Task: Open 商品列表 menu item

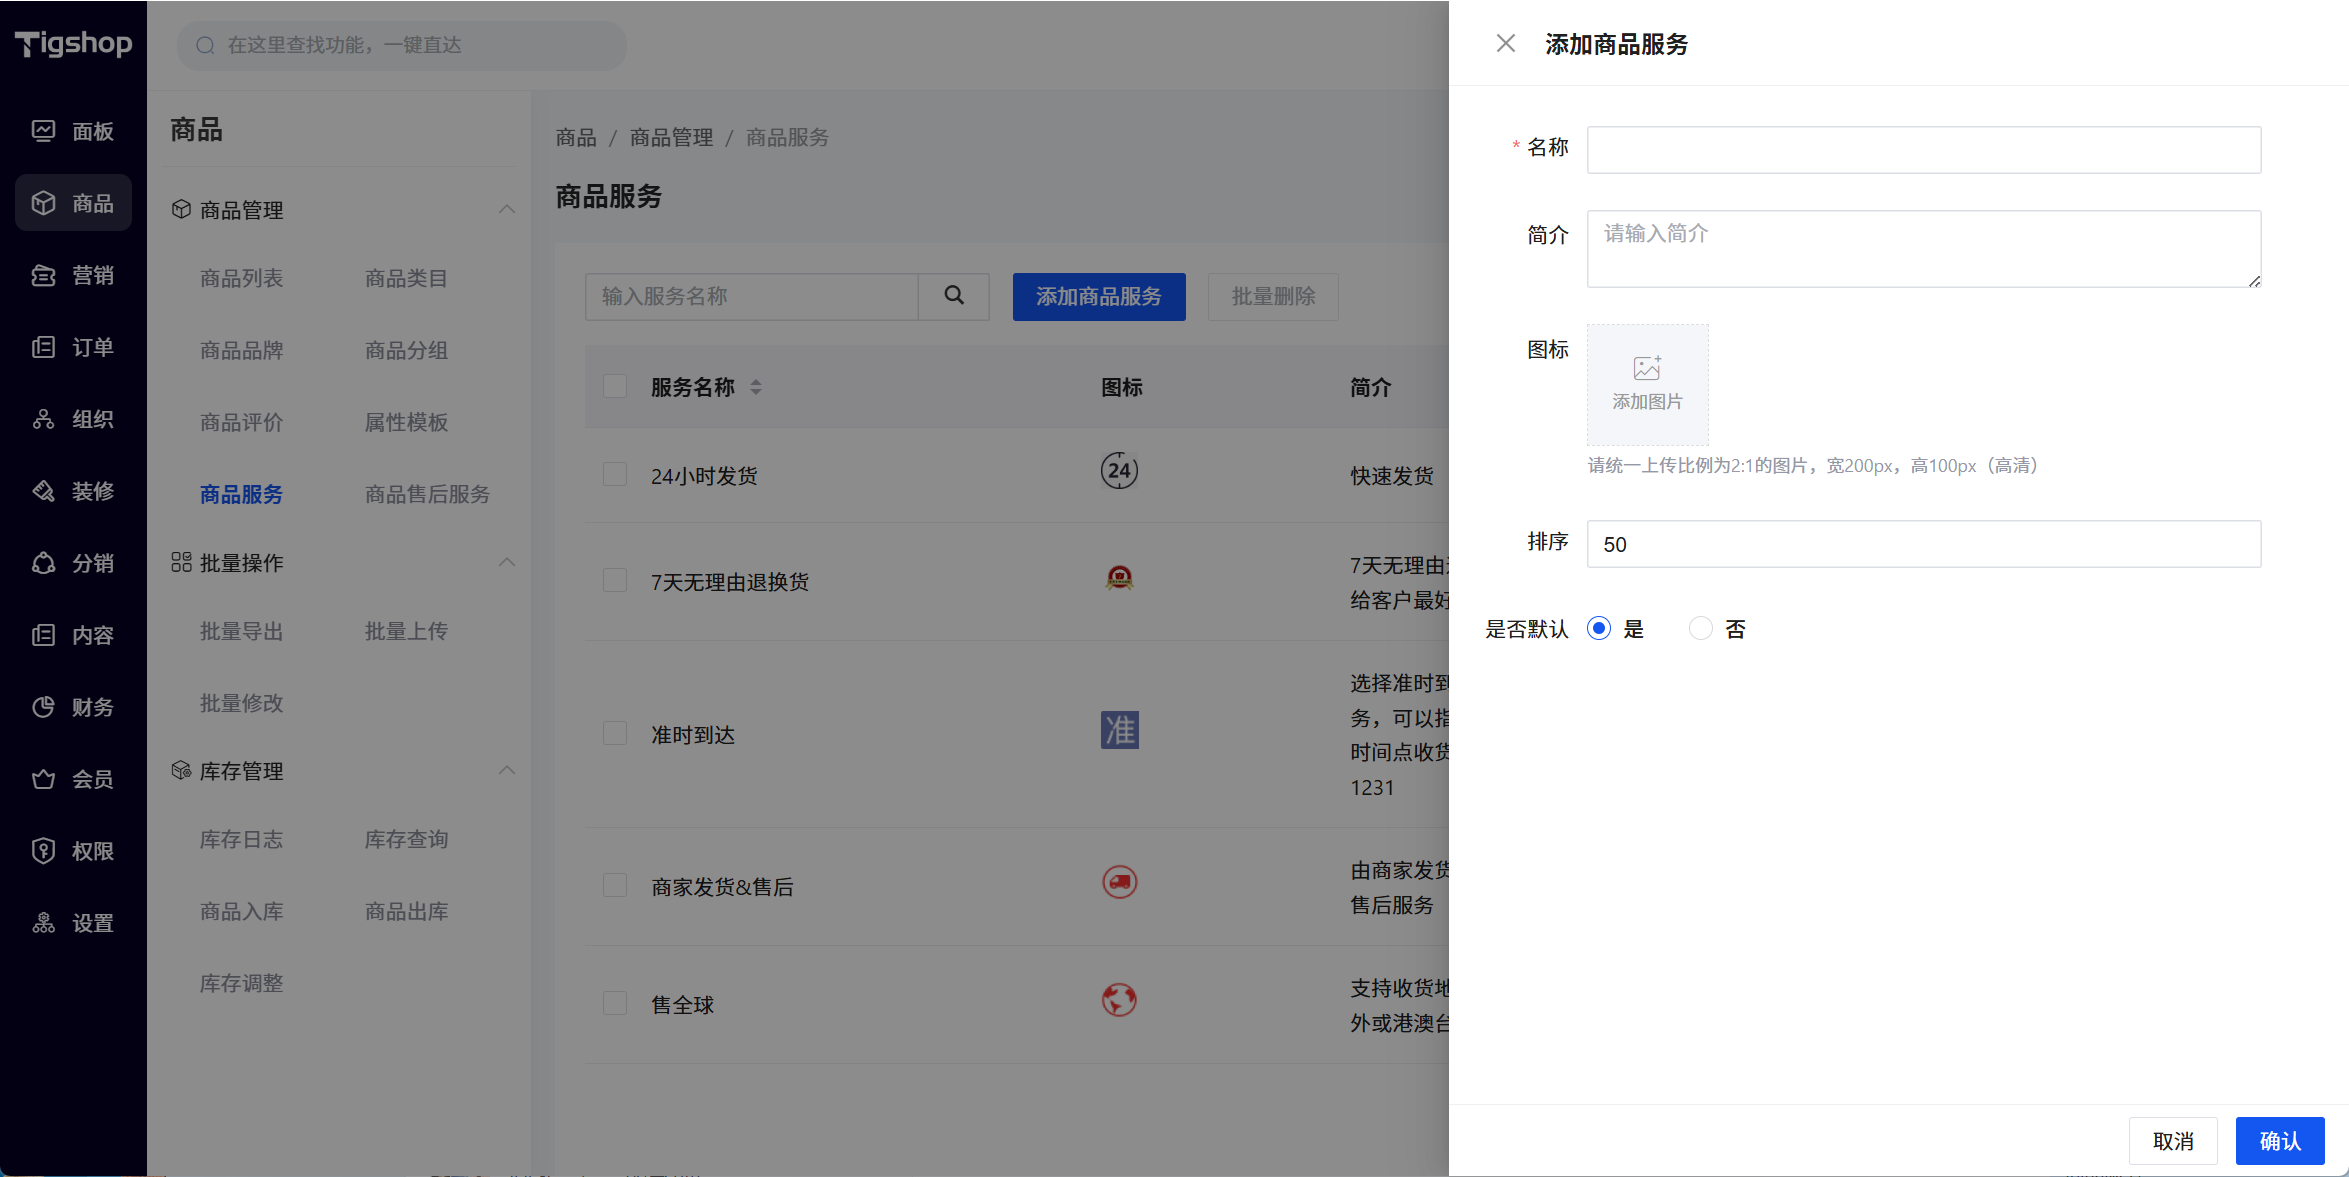Action: tap(241, 278)
